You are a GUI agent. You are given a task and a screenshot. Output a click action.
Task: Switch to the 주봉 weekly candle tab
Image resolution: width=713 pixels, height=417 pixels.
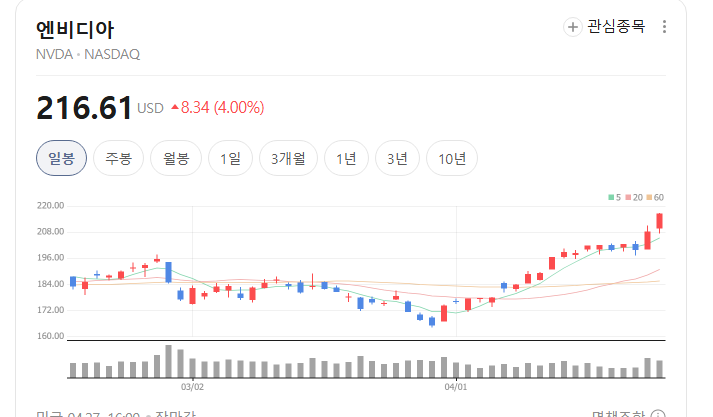point(119,158)
